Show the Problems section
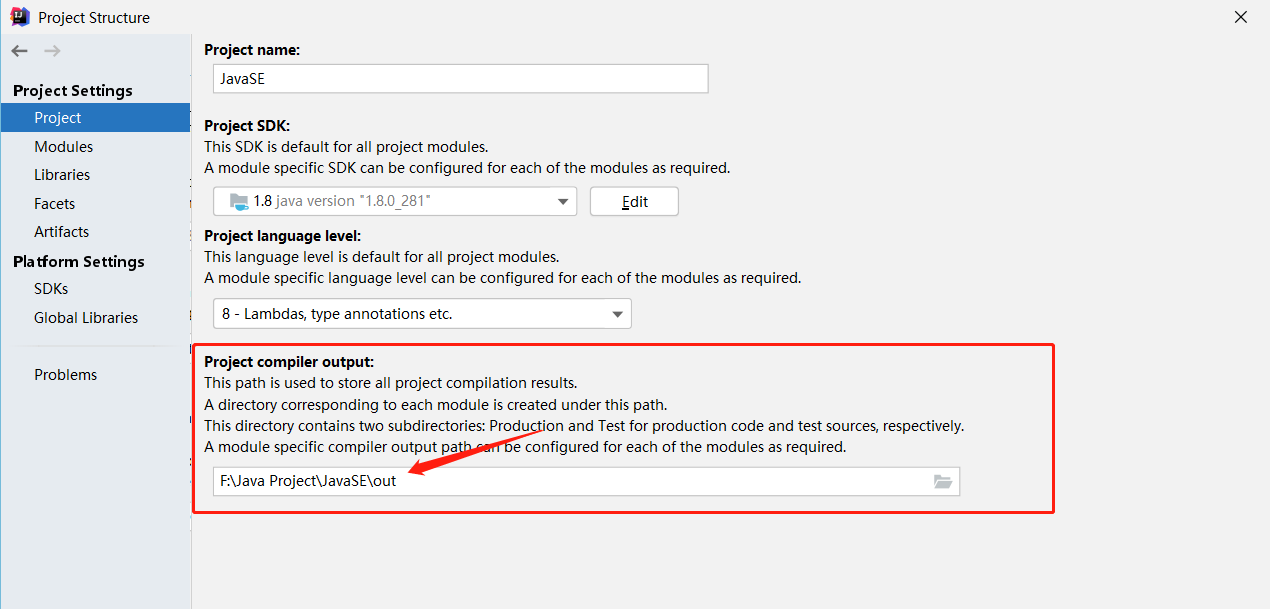 point(66,374)
